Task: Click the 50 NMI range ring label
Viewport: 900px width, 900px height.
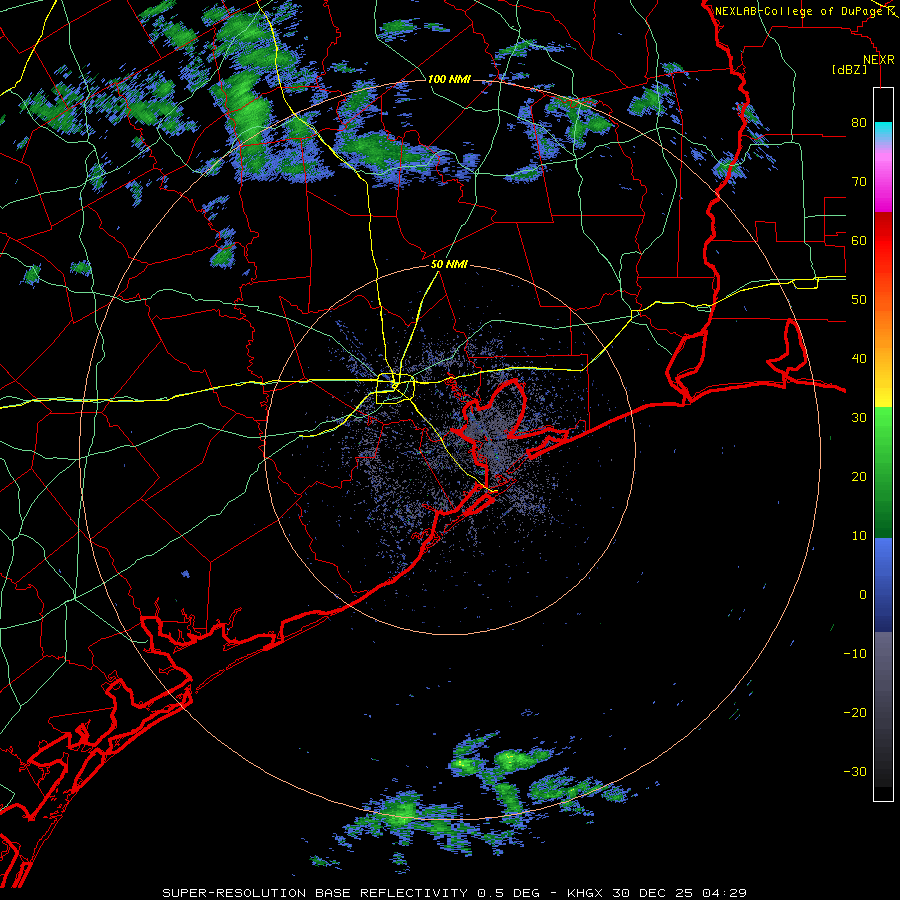Action: [449, 265]
